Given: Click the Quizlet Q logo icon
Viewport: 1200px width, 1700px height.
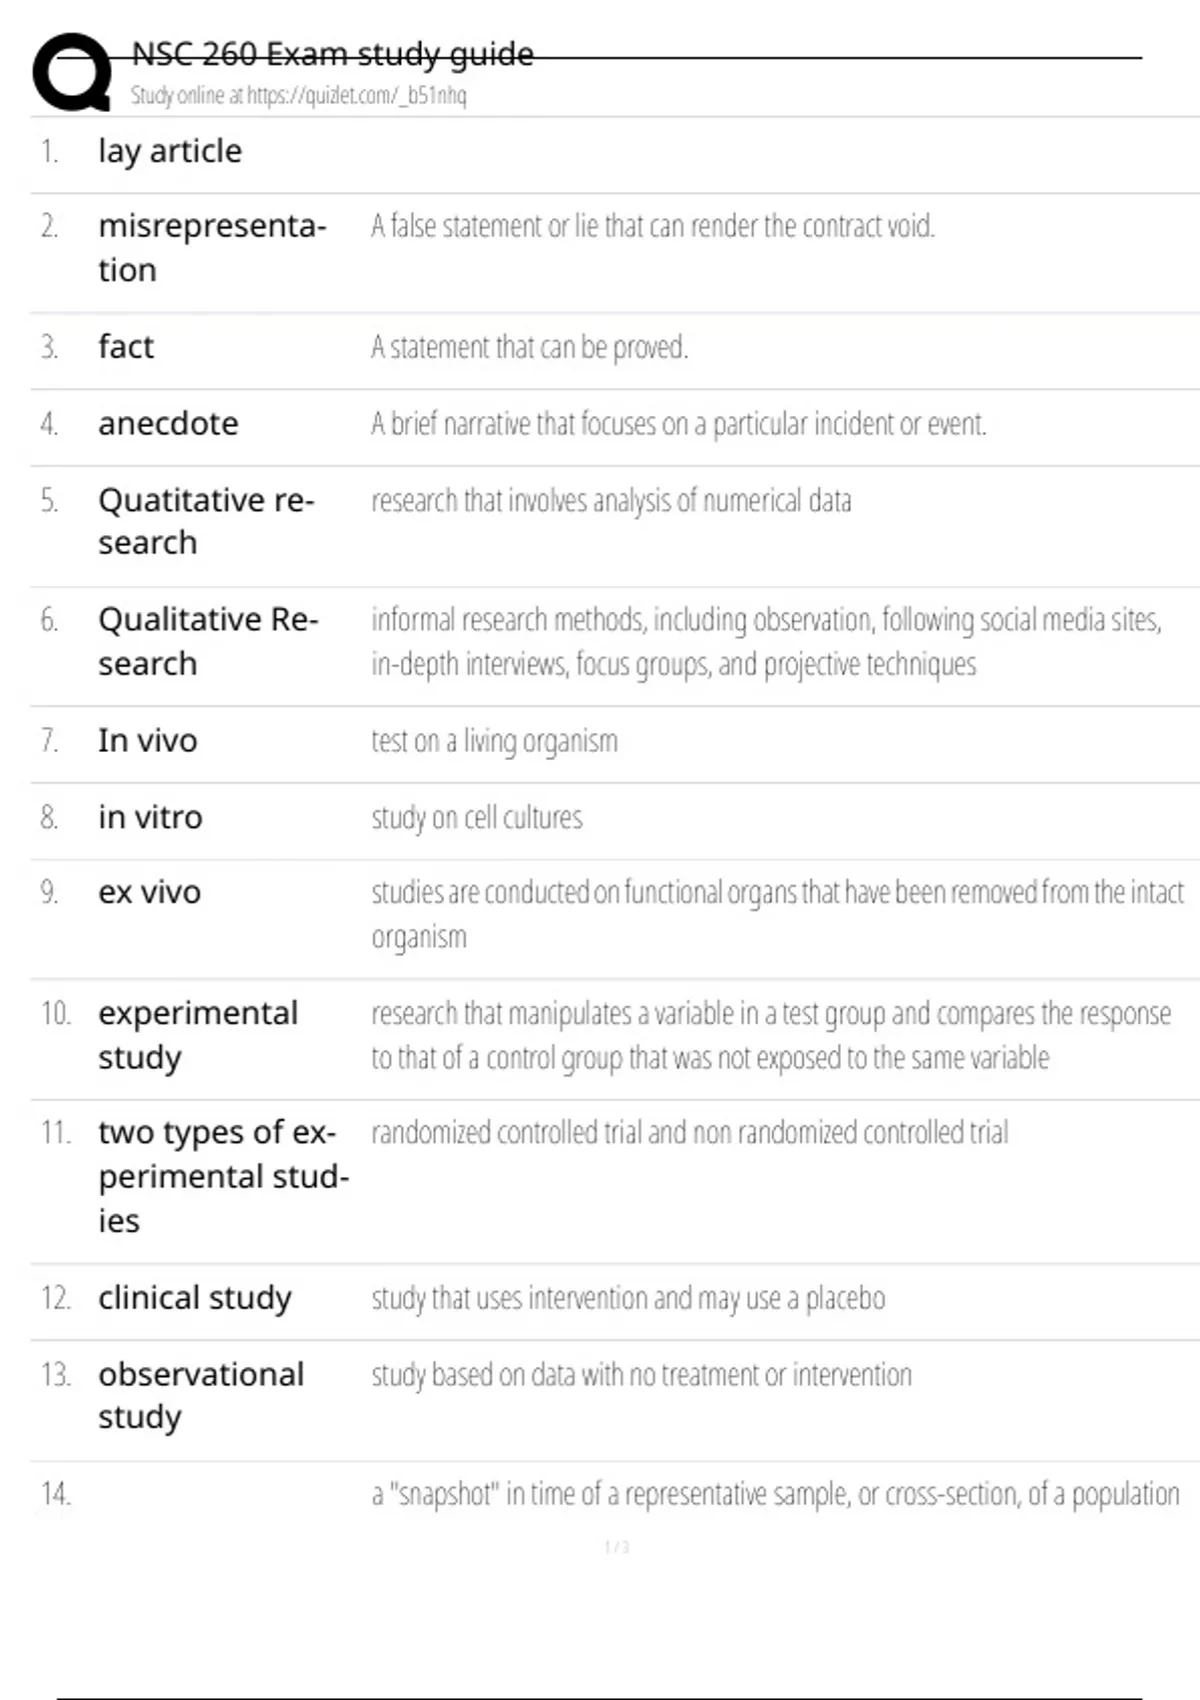Looking at the screenshot, I should click(72, 72).
